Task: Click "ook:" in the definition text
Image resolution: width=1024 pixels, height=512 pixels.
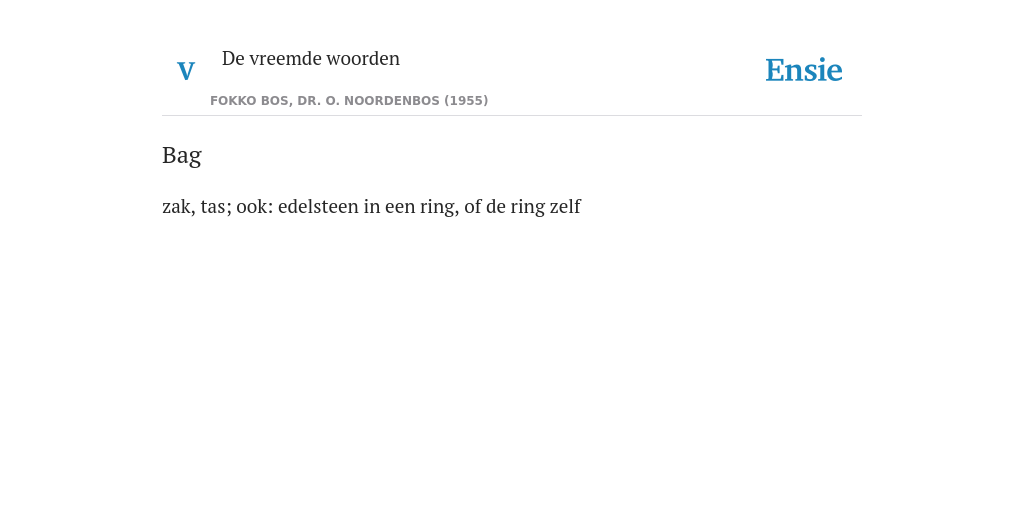Action: [255, 206]
